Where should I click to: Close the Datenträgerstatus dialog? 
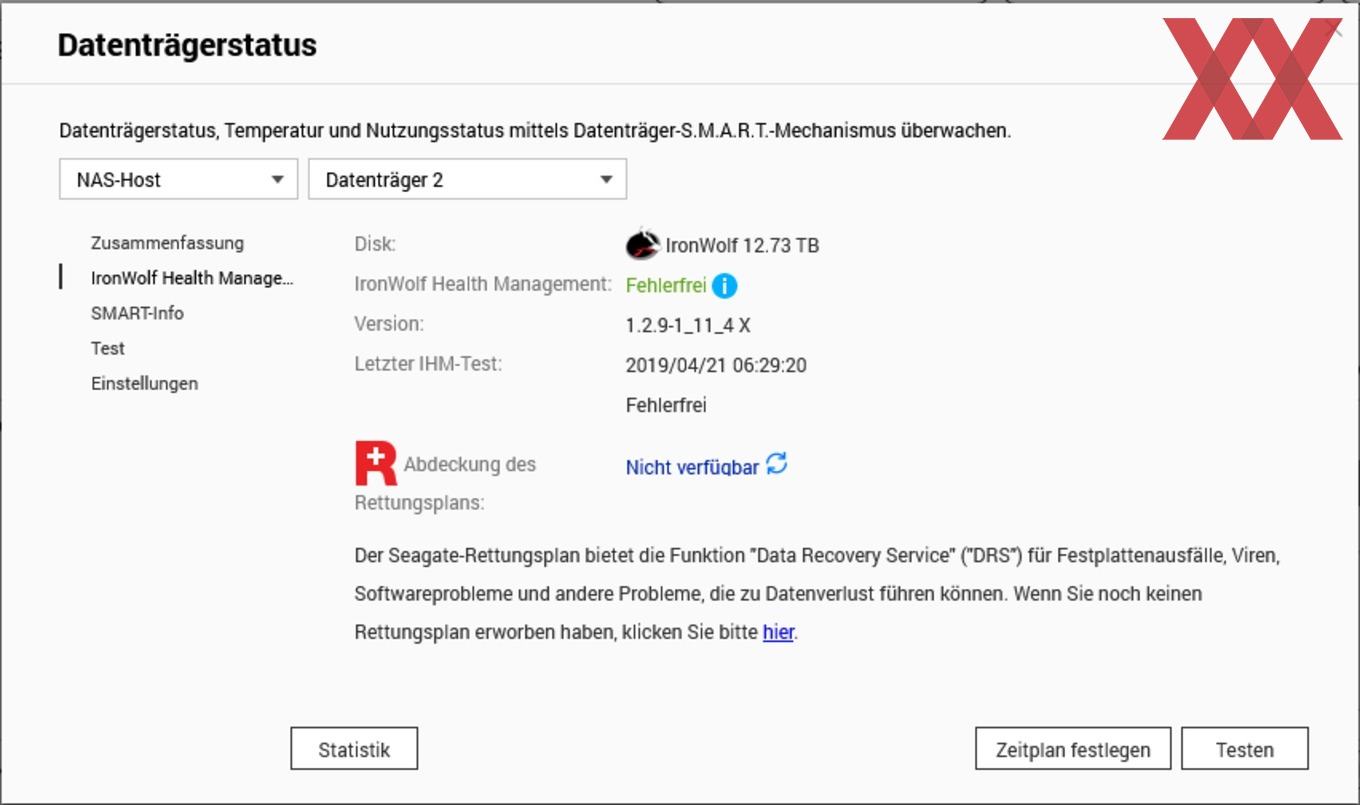tap(1334, 30)
